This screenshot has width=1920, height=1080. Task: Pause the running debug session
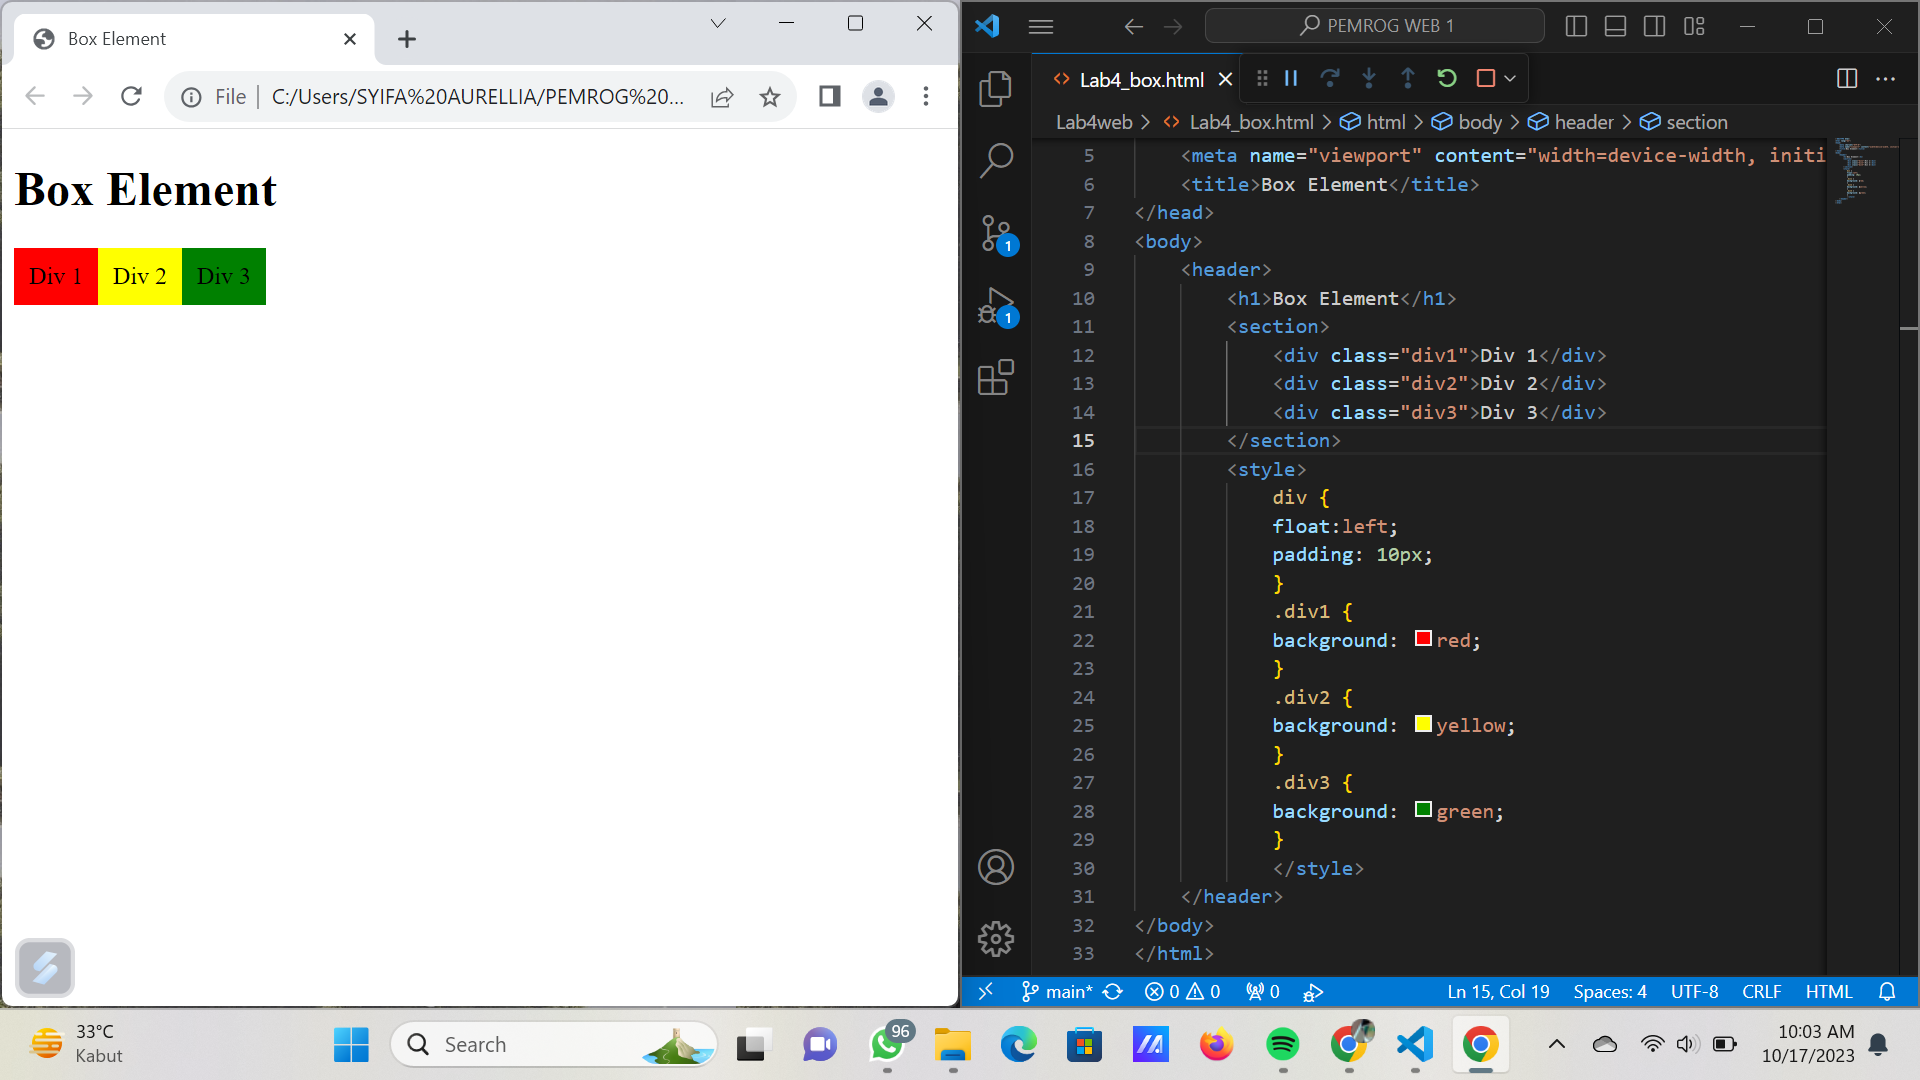pos(1291,78)
